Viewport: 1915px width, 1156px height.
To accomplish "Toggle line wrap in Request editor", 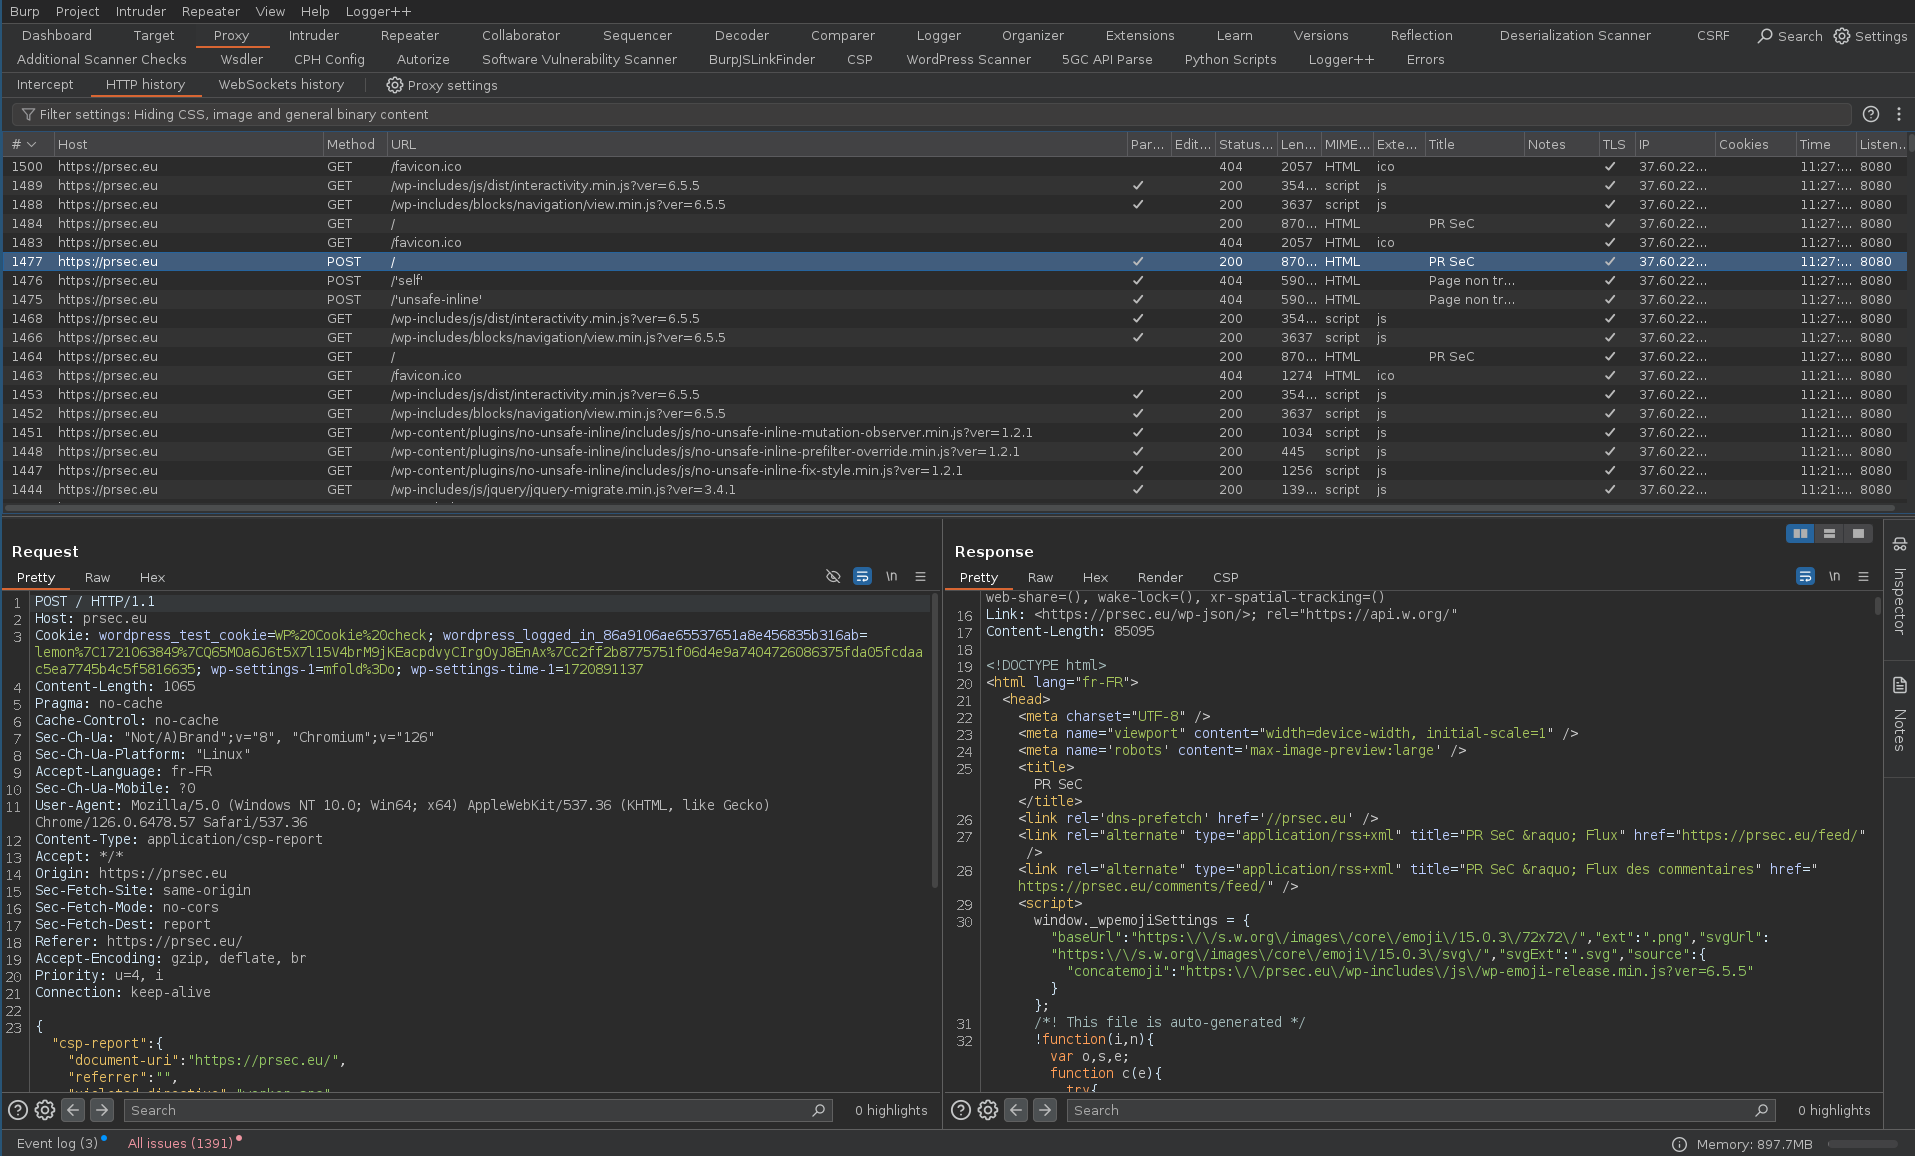I will click(x=861, y=577).
